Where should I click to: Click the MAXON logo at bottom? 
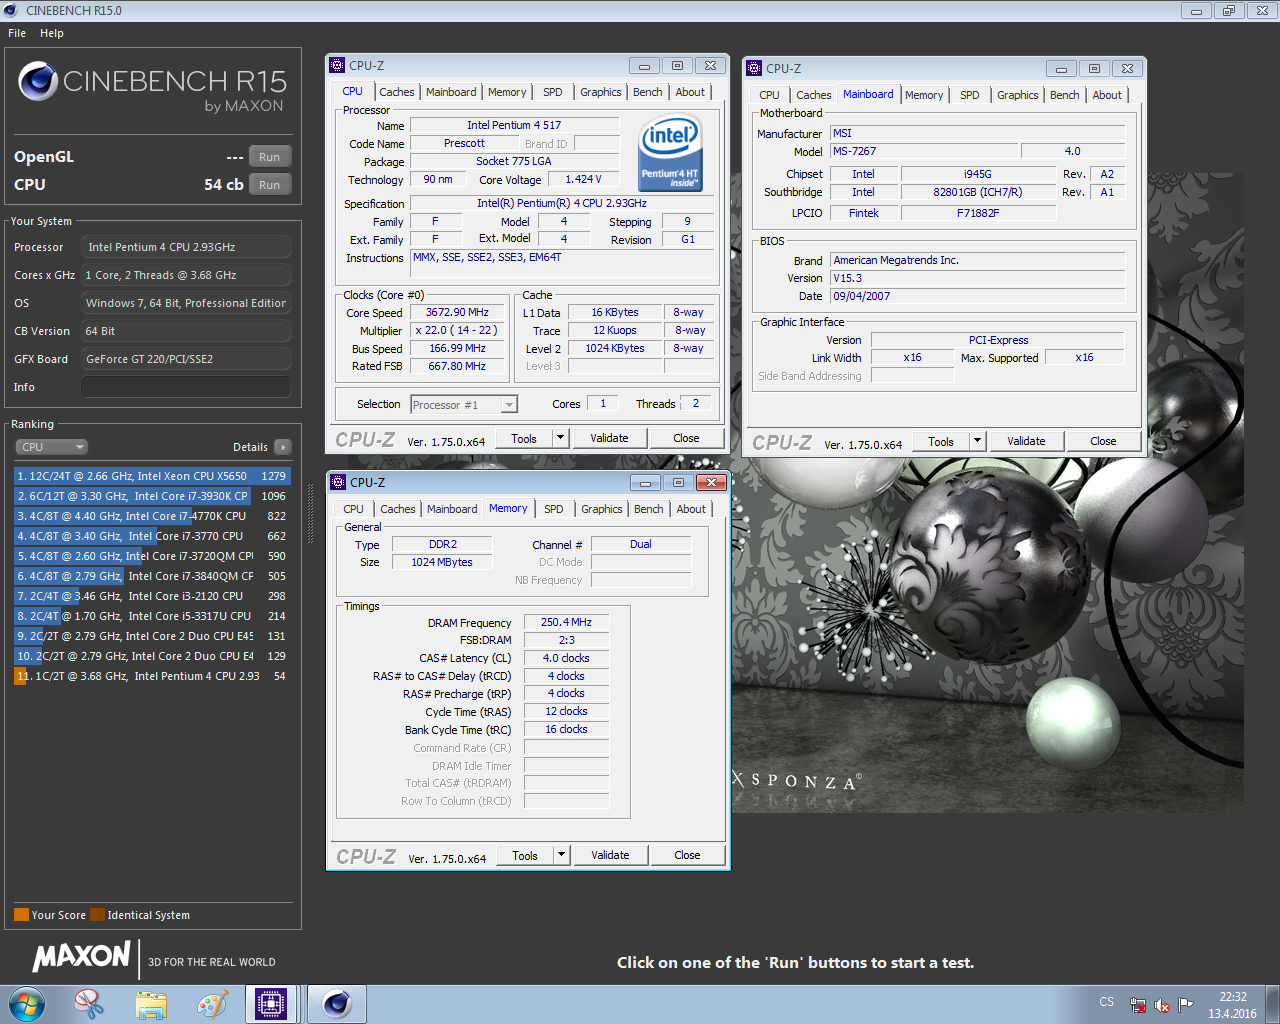coord(82,956)
